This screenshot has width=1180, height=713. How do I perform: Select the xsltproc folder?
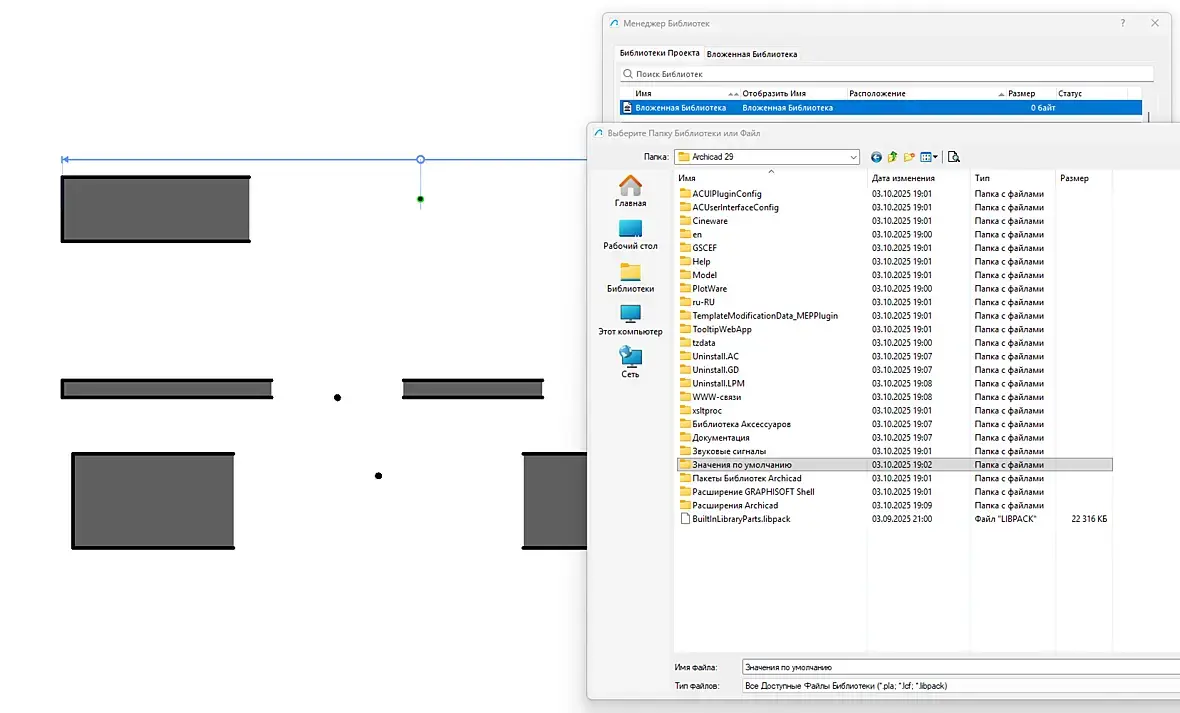pyautogui.click(x=700, y=410)
